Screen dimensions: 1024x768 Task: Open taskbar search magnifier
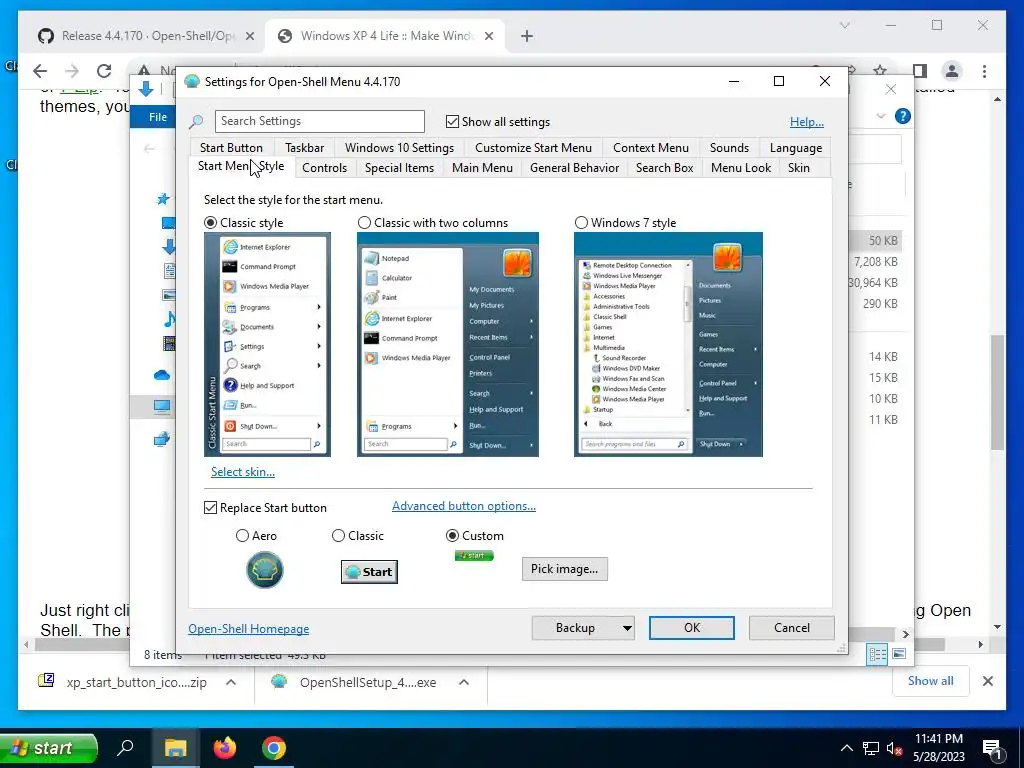point(125,748)
